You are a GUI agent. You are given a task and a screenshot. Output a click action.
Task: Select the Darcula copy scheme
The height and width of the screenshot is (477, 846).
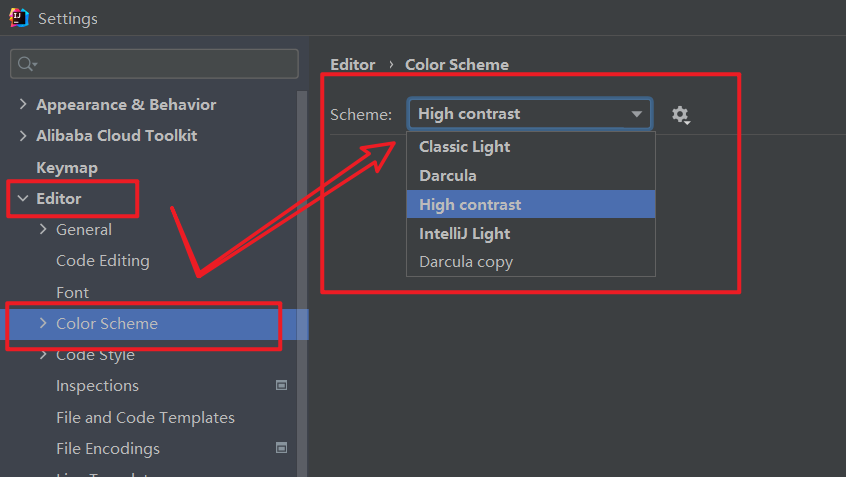point(466,262)
